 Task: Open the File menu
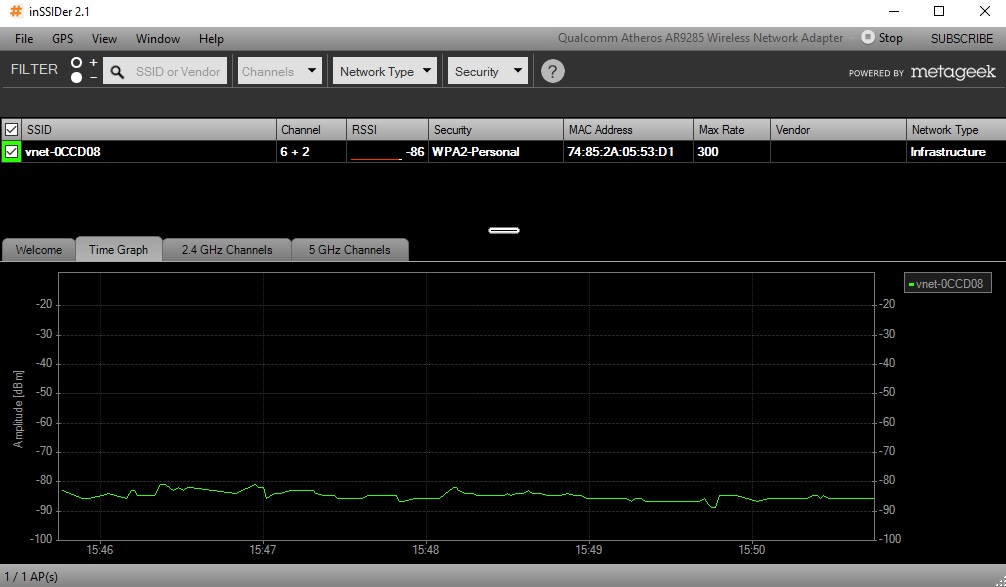[24, 38]
